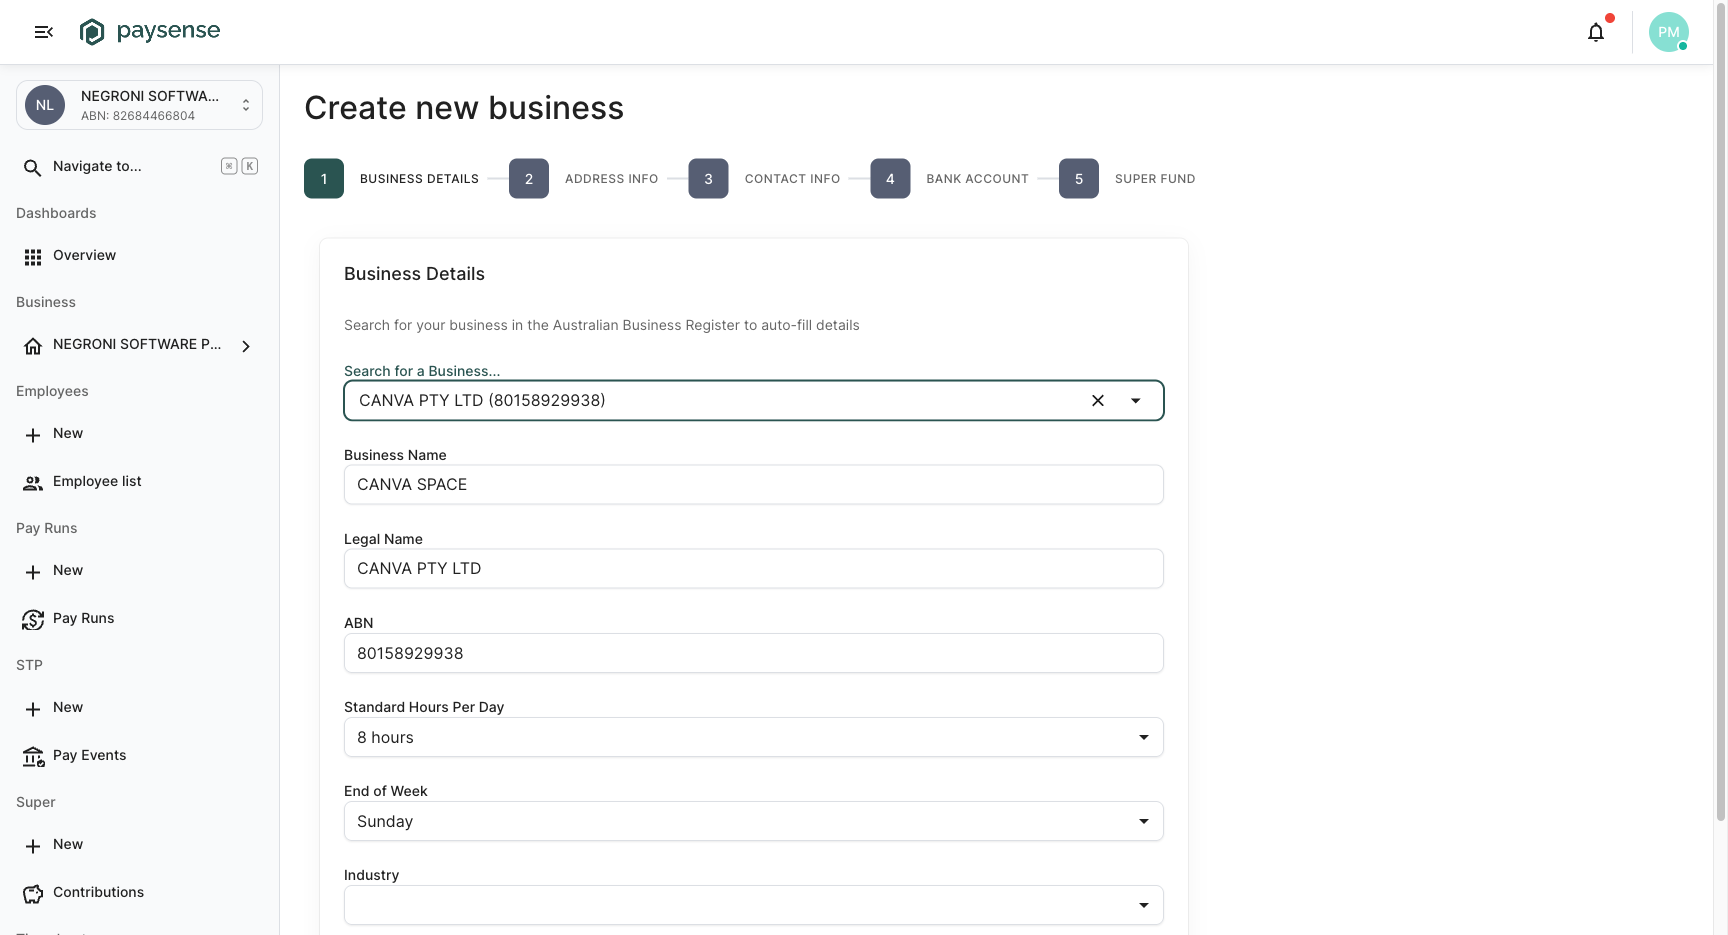1728x935 pixels.
Task: Click the Search for a Business field
Action: 754,401
